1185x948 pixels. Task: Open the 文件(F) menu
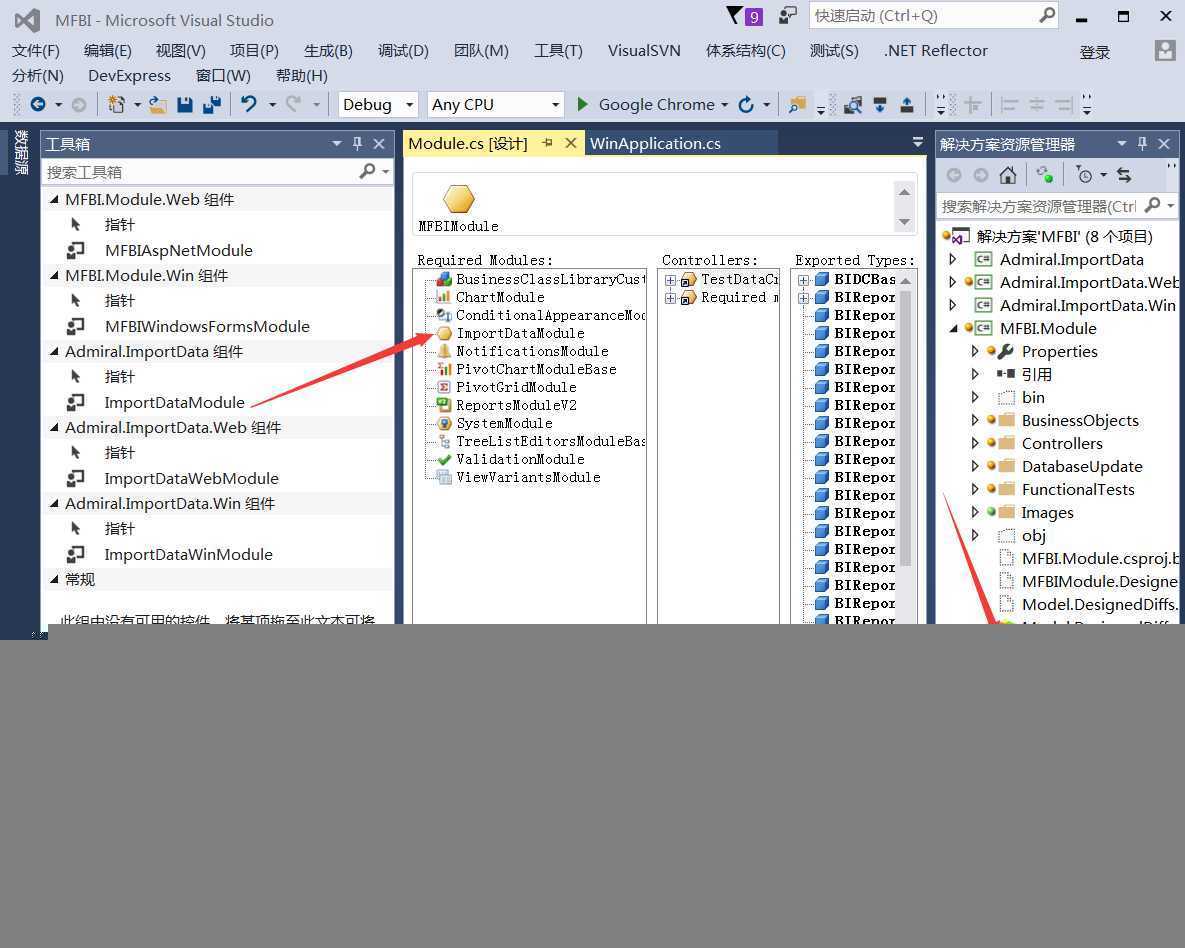(36, 51)
